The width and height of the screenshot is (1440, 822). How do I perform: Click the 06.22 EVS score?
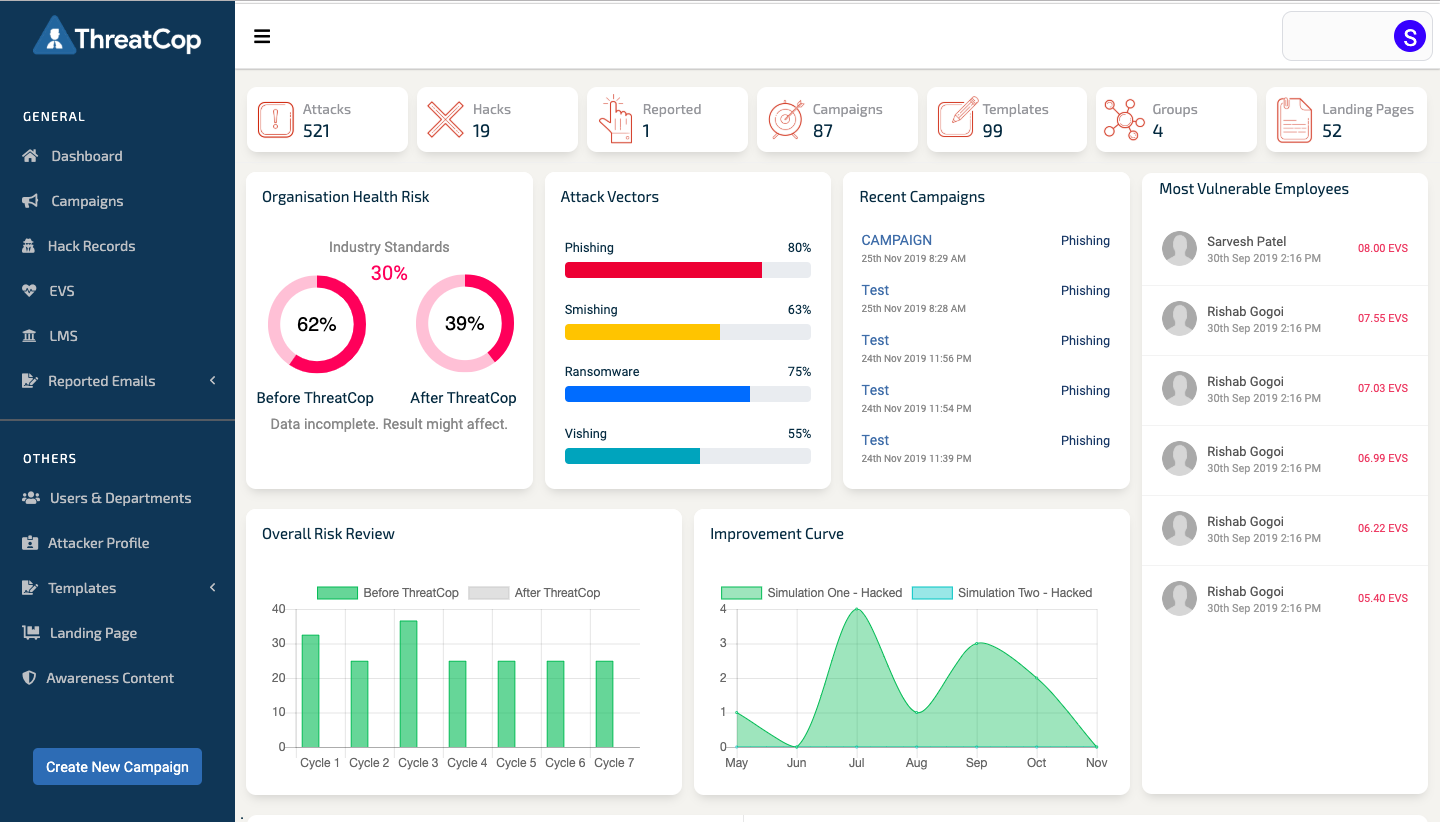point(1383,528)
